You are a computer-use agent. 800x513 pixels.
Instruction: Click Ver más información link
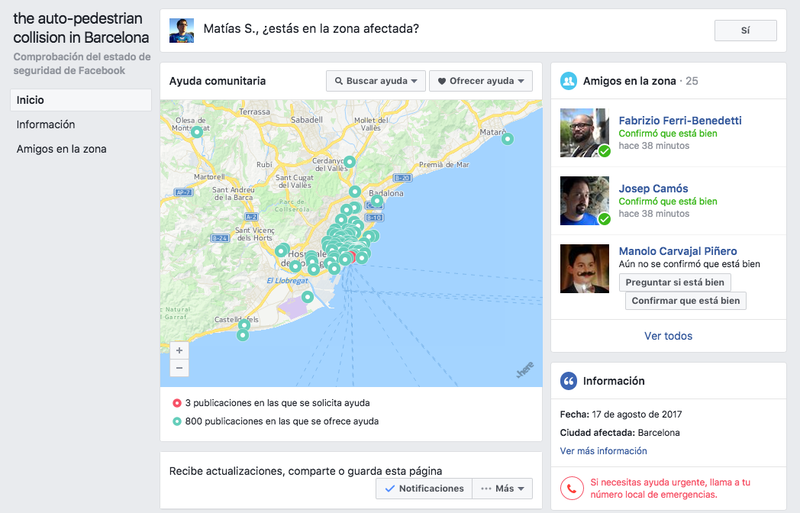[x=603, y=451]
